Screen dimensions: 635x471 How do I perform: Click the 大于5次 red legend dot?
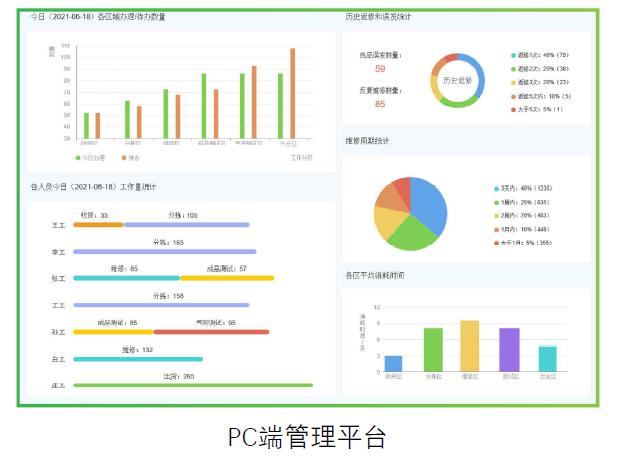coord(513,109)
